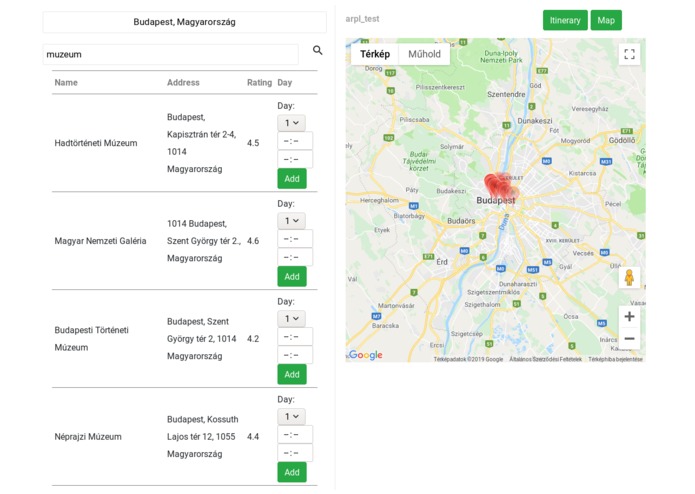Viewport: 695px width, 494px height.
Task: Switch map to Térkép view
Action: click(375, 54)
